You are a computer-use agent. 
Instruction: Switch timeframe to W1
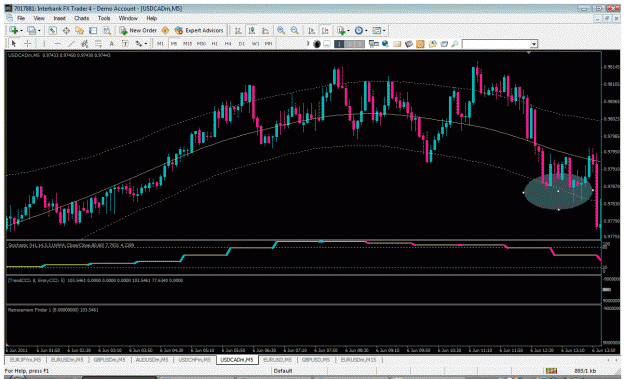tap(255, 43)
